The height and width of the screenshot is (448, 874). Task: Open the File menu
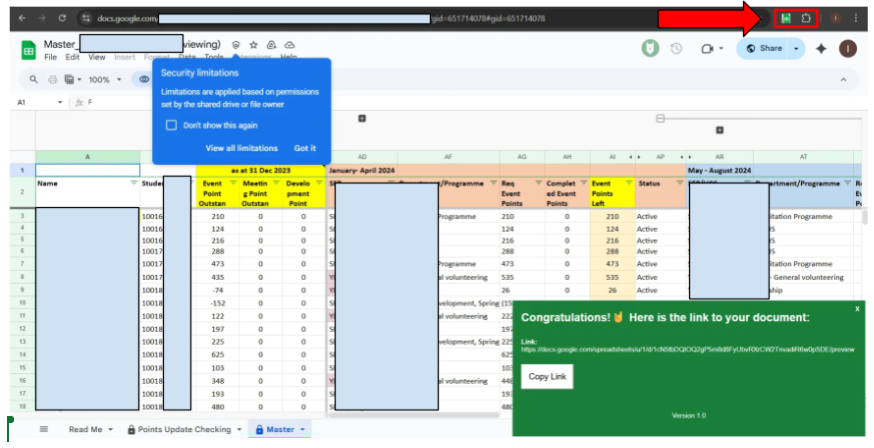click(x=49, y=57)
